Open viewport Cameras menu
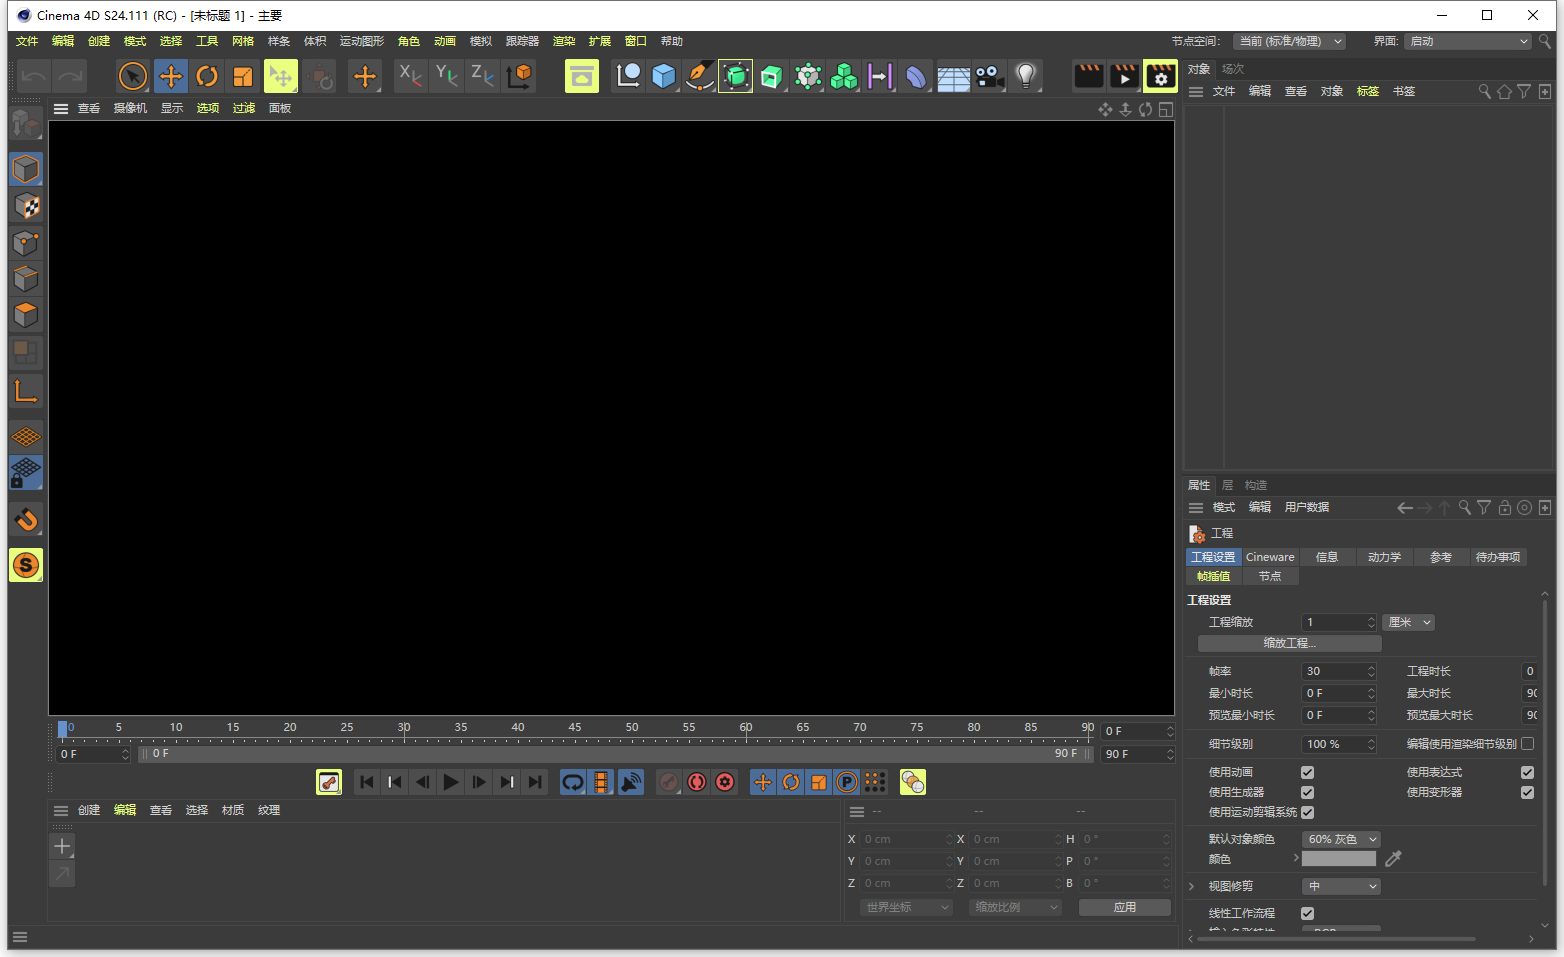This screenshot has height=957, width=1564. click(x=130, y=108)
